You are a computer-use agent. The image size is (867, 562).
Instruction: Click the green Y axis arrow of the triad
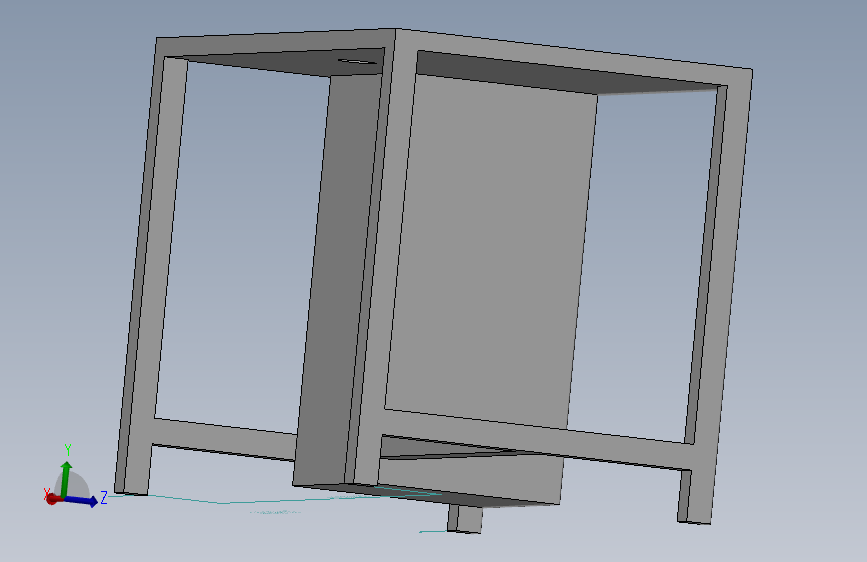click(66, 479)
